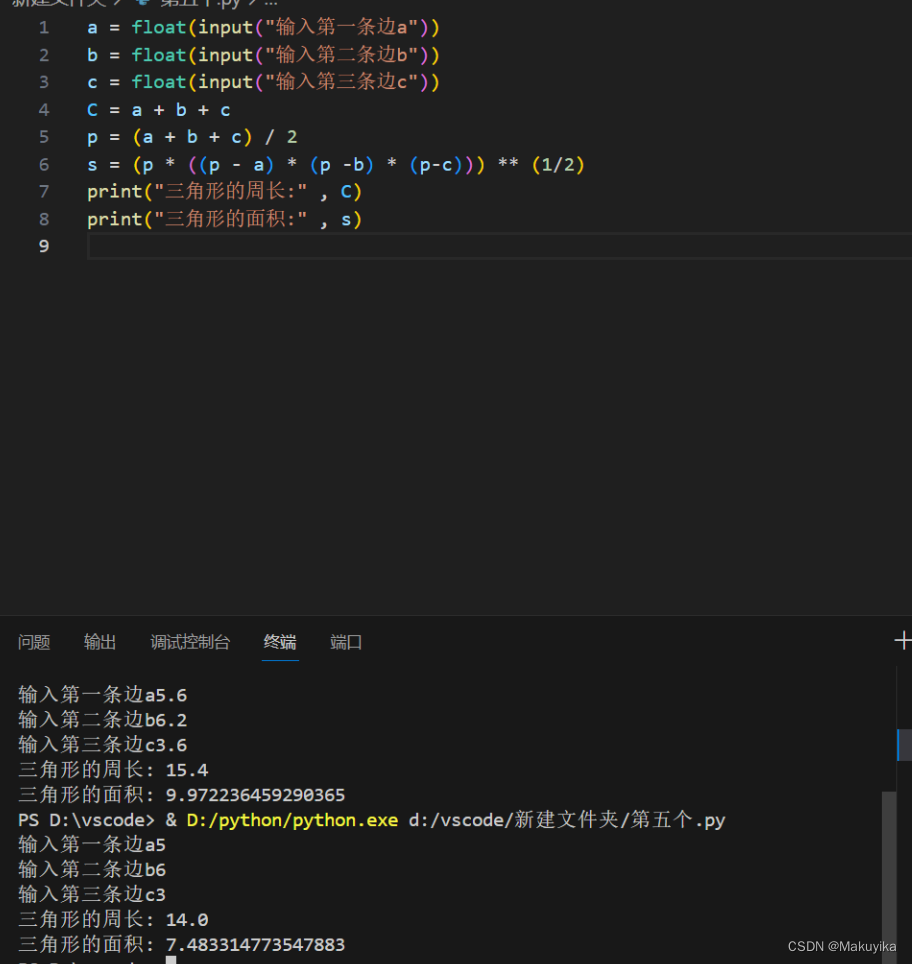
Task: Click the string "输入第三条边c" in line 3
Action: [341, 82]
